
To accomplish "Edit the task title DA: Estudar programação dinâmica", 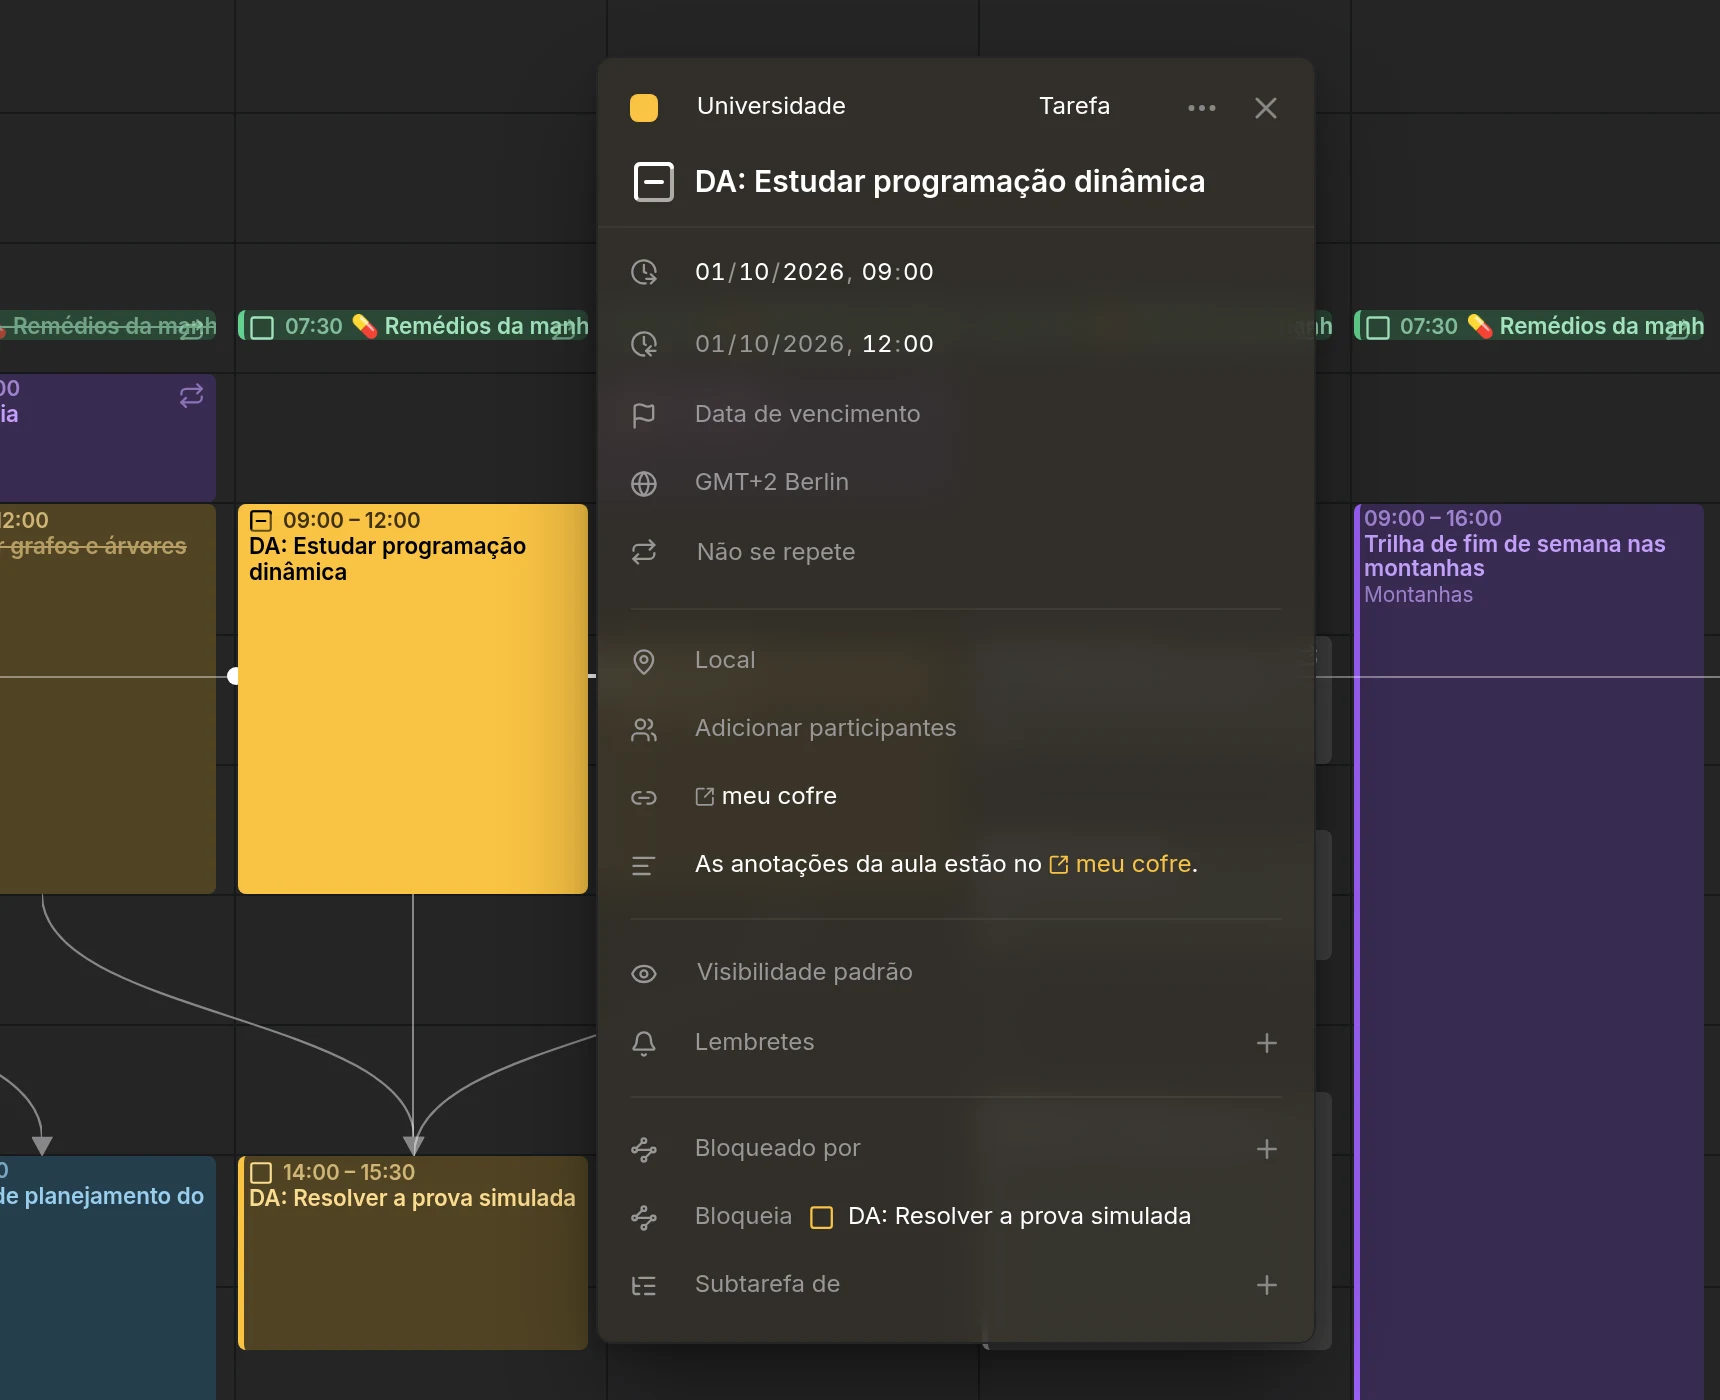I will point(949,182).
